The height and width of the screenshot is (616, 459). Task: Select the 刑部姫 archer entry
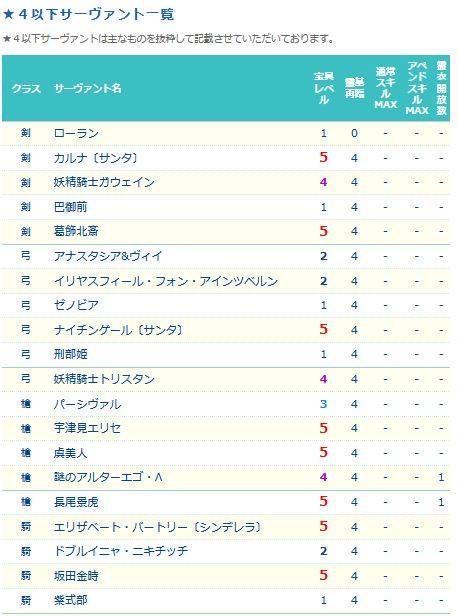click(70, 354)
